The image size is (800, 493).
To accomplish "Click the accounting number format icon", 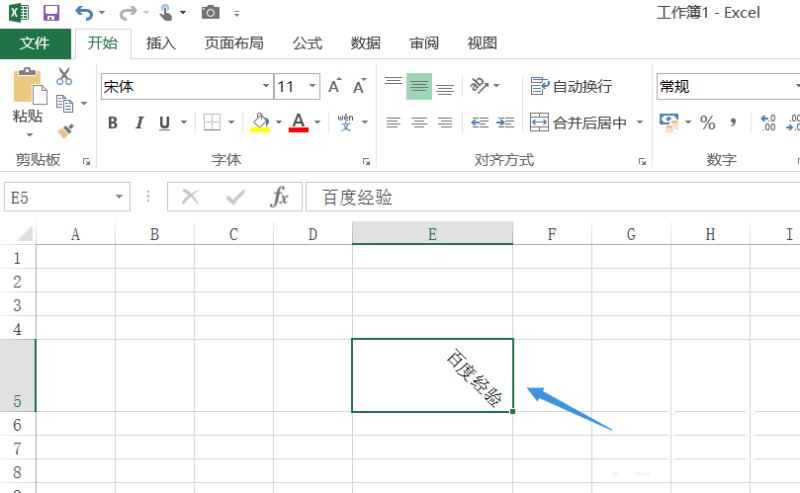I will (669, 122).
